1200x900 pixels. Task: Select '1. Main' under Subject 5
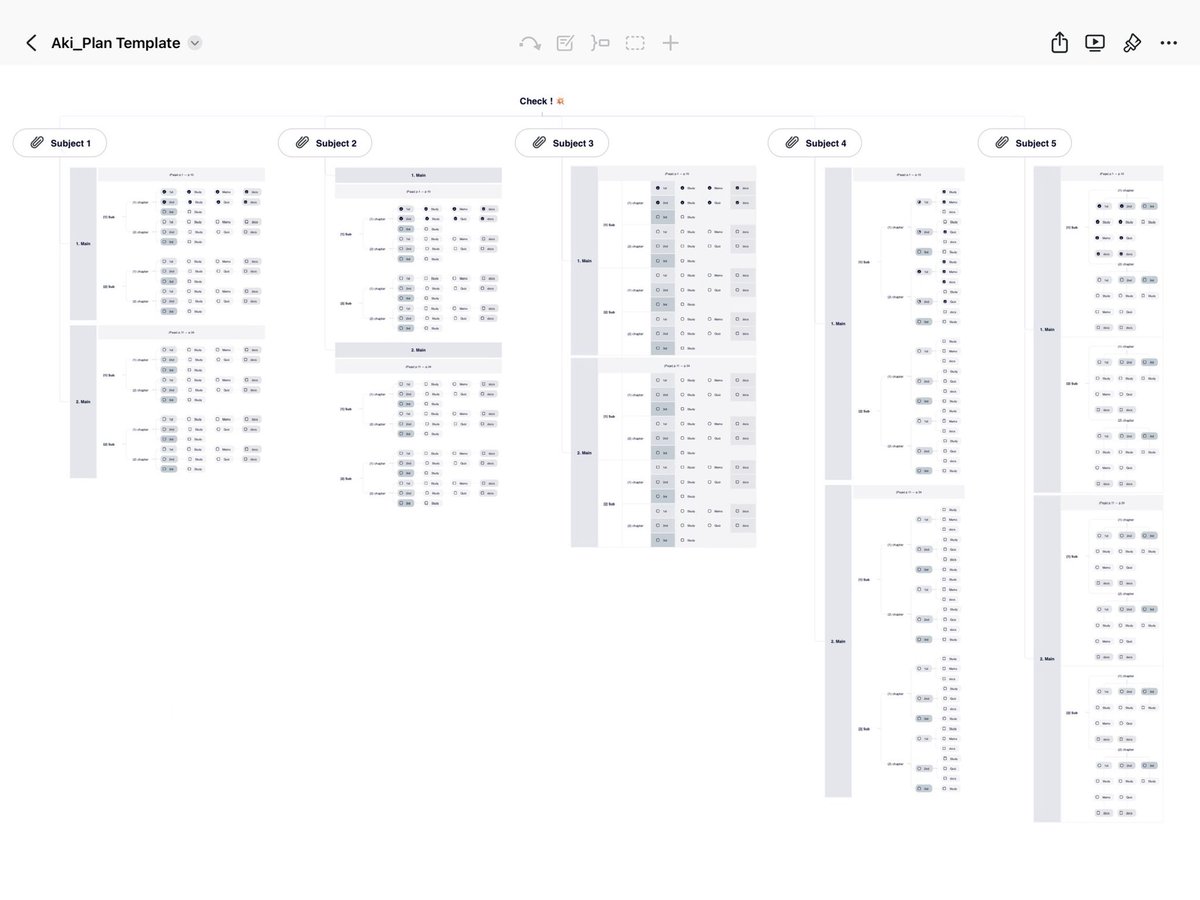pos(1047,329)
